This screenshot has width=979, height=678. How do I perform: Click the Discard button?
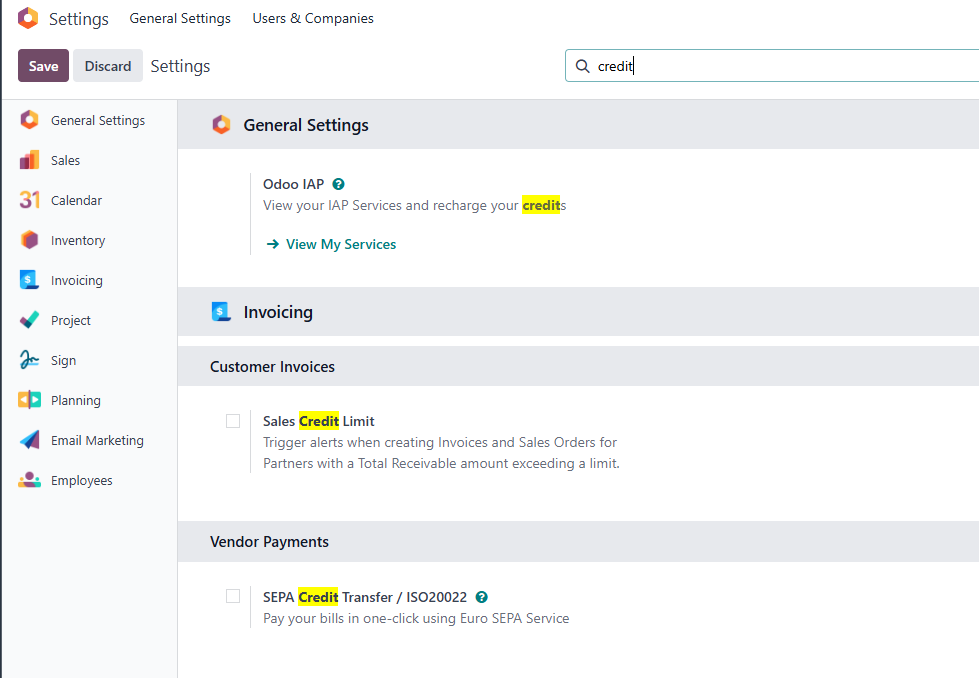(x=108, y=66)
